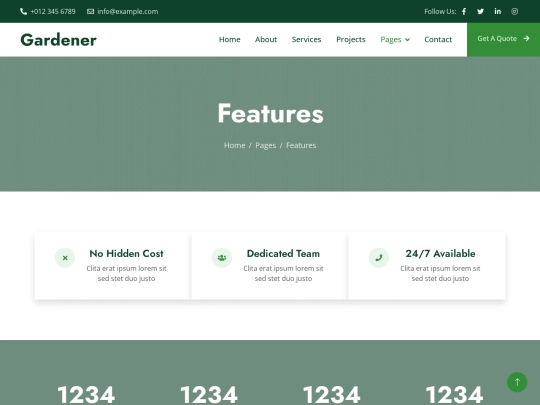Screen dimensions: 540x405
Task: Click the No Hidden Cost cross icon
Action: tap(65, 258)
